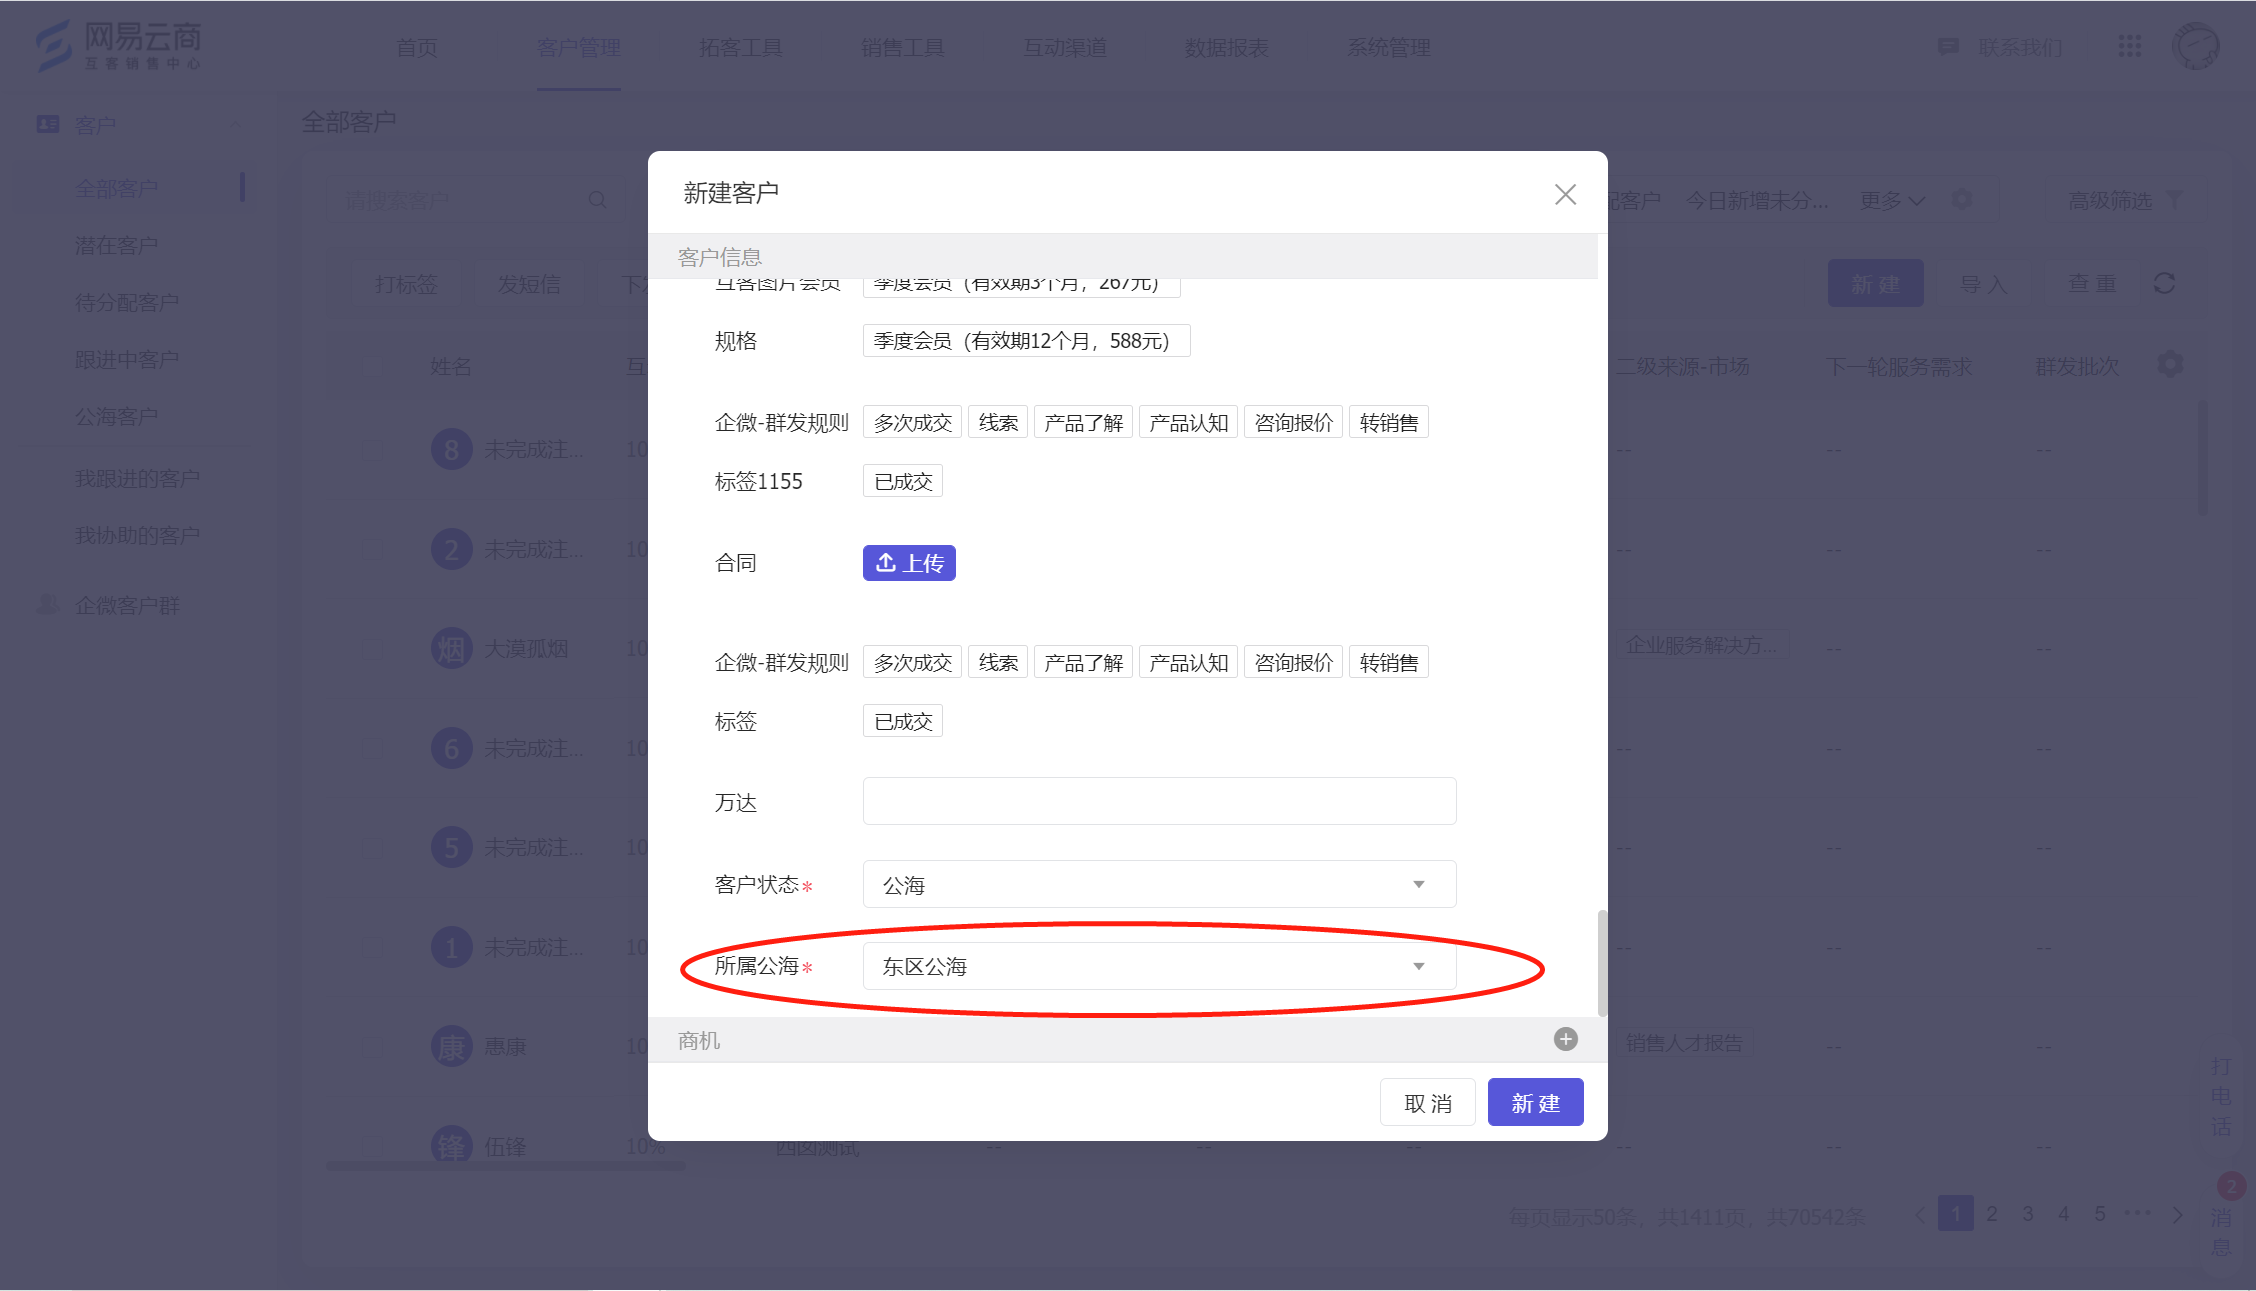Open 互动渠道 in the top navigation
Image resolution: width=2256 pixels, height=1291 pixels.
1064,47
